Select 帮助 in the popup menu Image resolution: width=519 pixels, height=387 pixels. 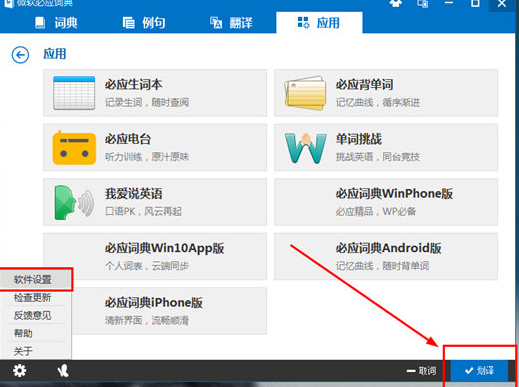(36, 333)
